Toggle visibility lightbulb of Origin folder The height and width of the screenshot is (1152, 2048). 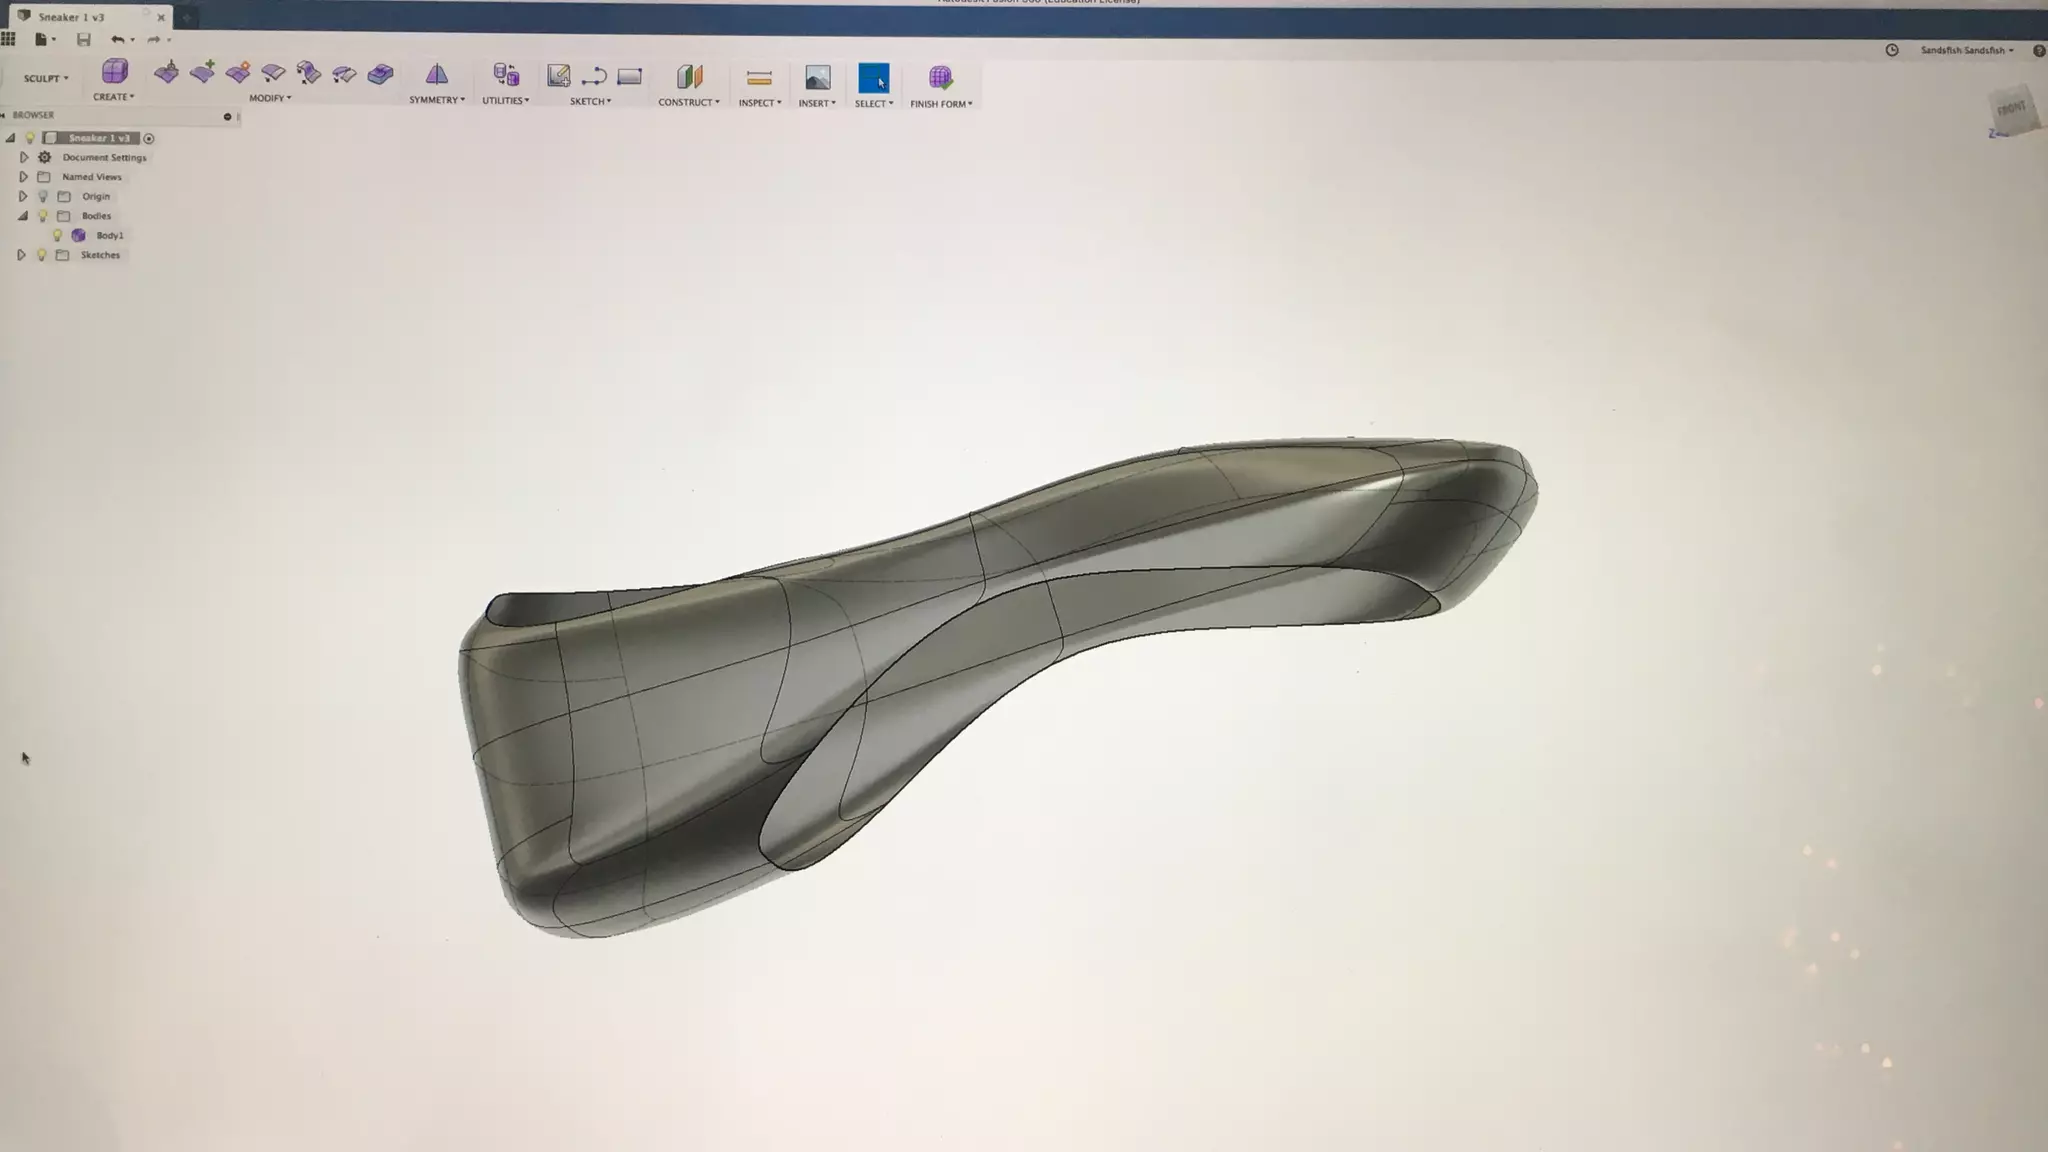[43, 197]
